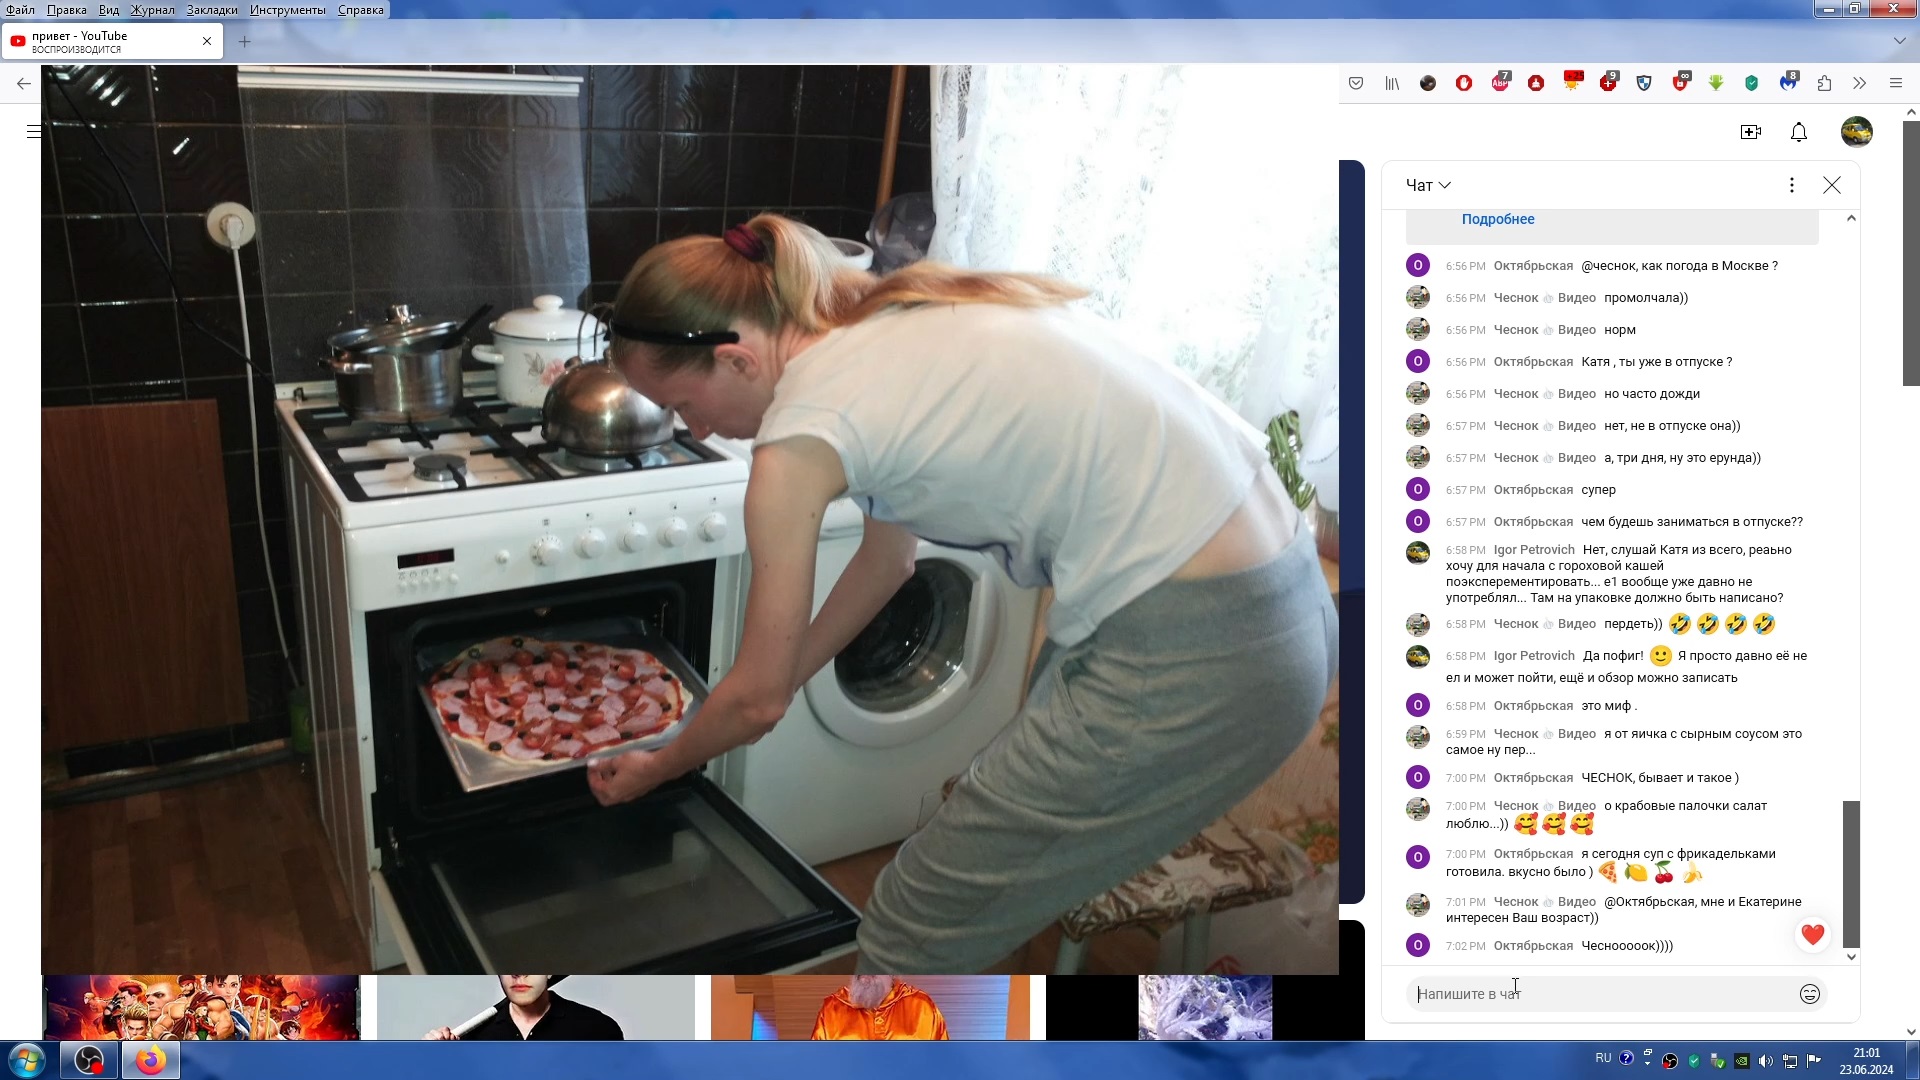Open chat three-dot options menu
Image resolution: width=1920 pixels, height=1080 pixels.
[1791, 185]
